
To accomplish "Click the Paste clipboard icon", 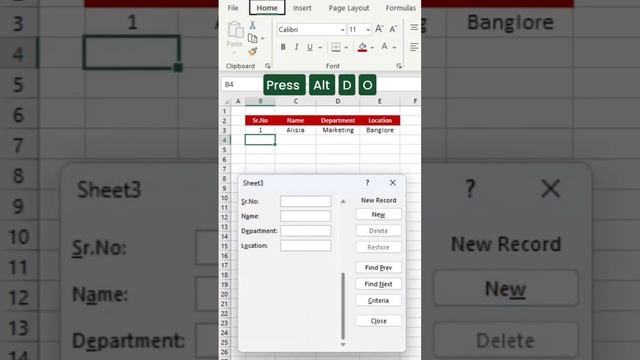I will coord(235,29).
